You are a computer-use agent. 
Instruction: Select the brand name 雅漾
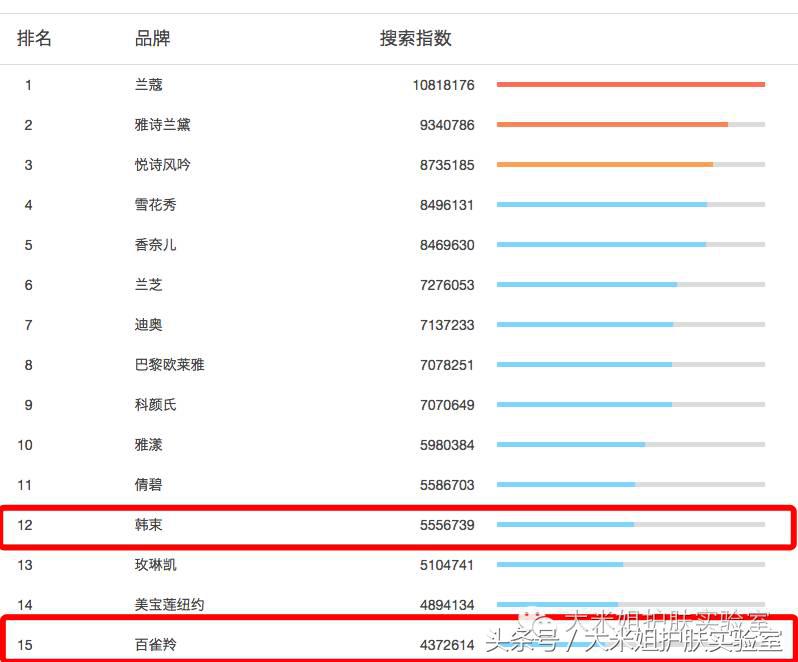pyautogui.click(x=149, y=445)
